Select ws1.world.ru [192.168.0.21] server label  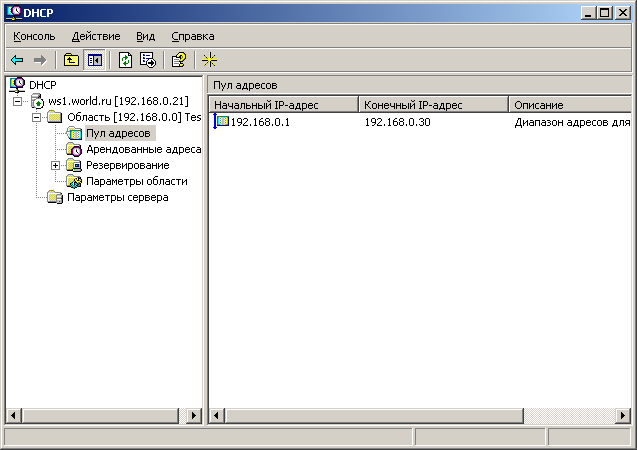[x=118, y=101]
